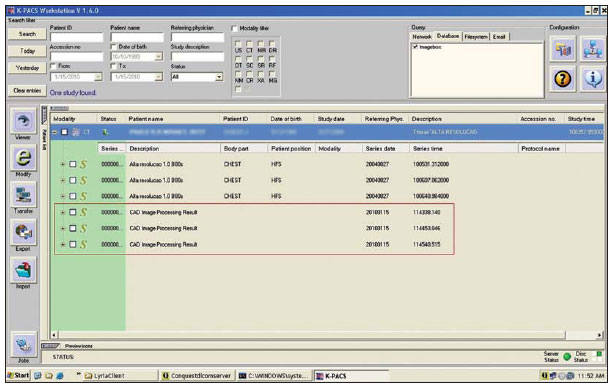Switch to C:\WINDOWS\system command window in taskbar

click(x=274, y=376)
